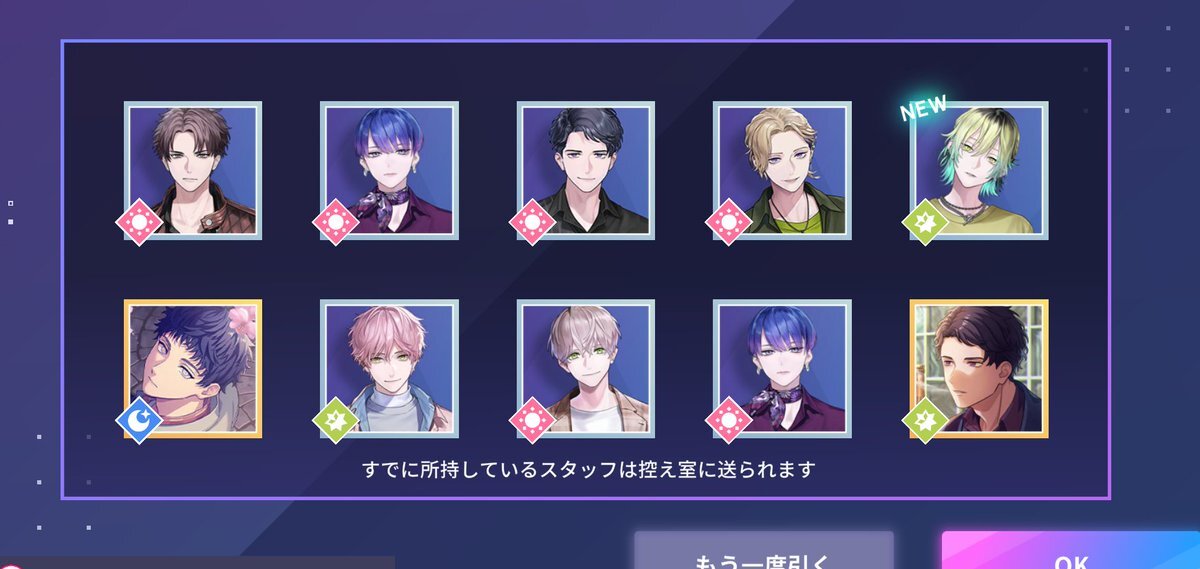Tap the black-haired character in green shirt
1200x569 pixels.
point(586,170)
